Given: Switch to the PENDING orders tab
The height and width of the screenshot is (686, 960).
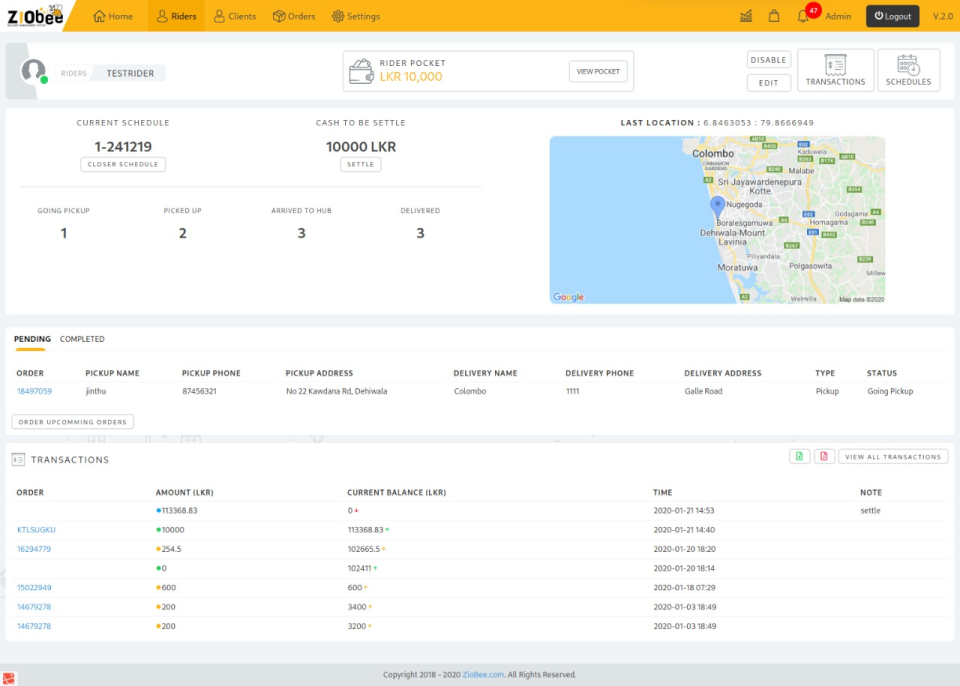Looking at the screenshot, I should tap(30, 339).
